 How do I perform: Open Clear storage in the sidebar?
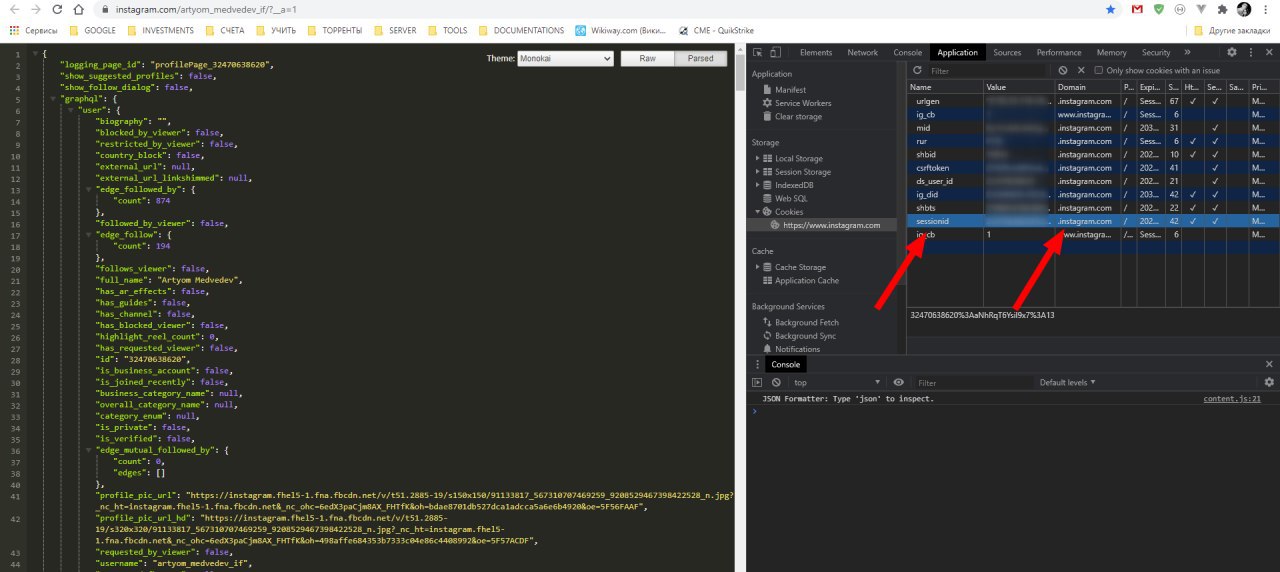point(798,116)
